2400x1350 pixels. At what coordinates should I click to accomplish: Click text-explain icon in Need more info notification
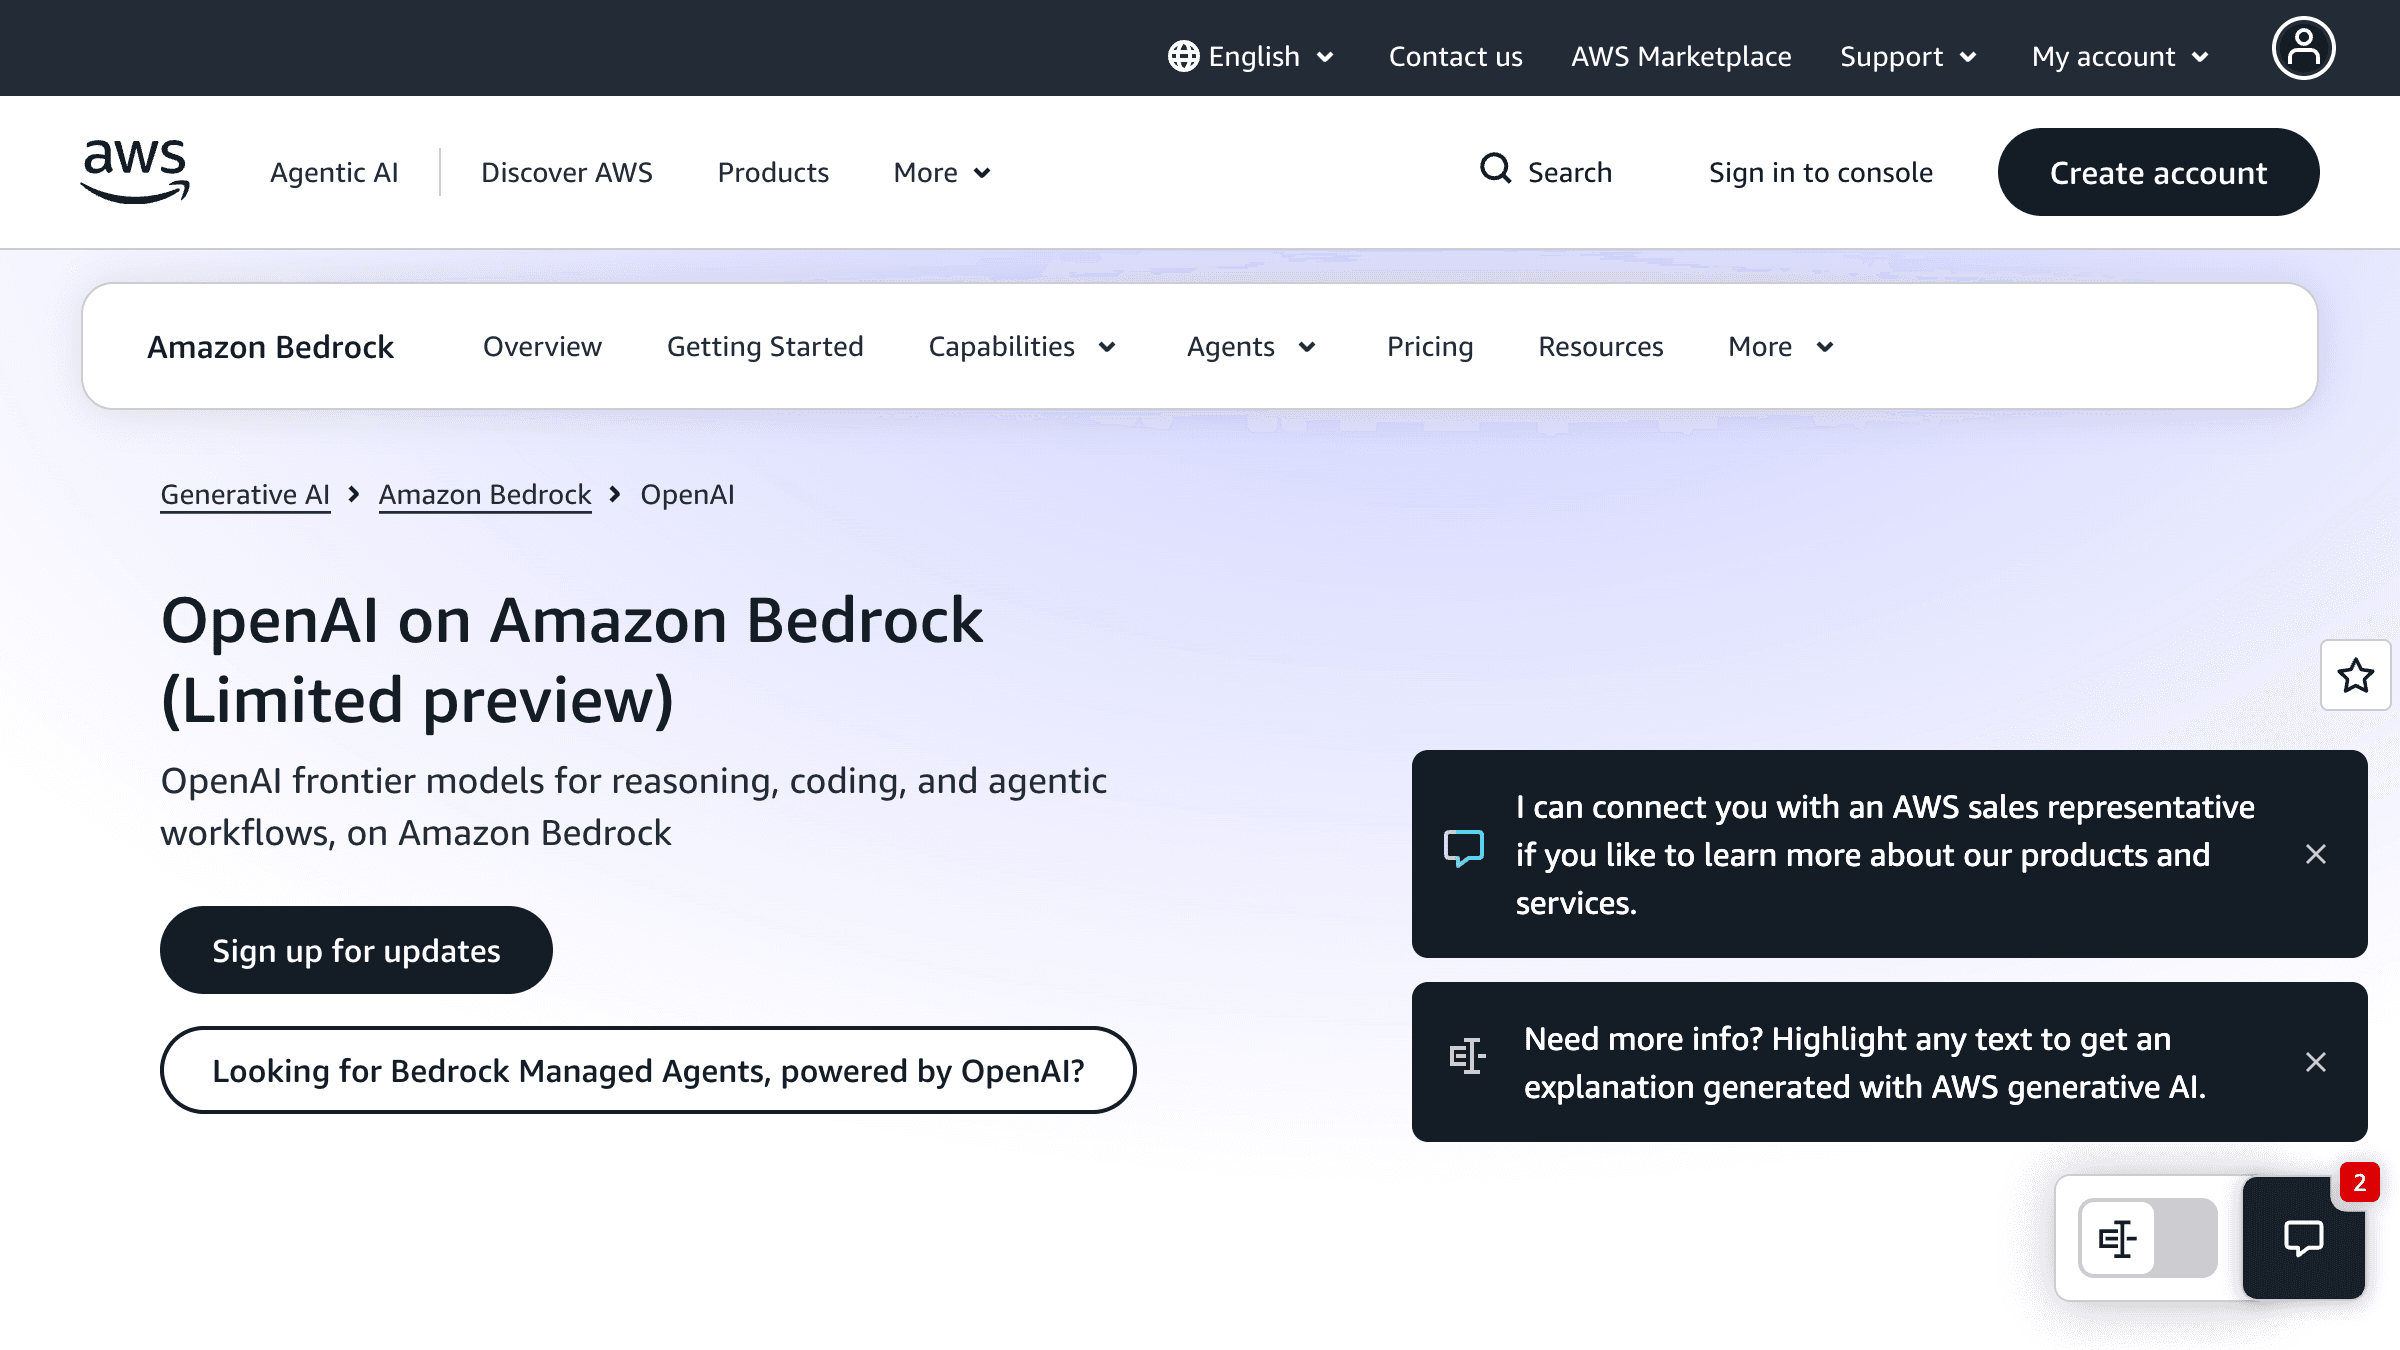pos(1467,1056)
